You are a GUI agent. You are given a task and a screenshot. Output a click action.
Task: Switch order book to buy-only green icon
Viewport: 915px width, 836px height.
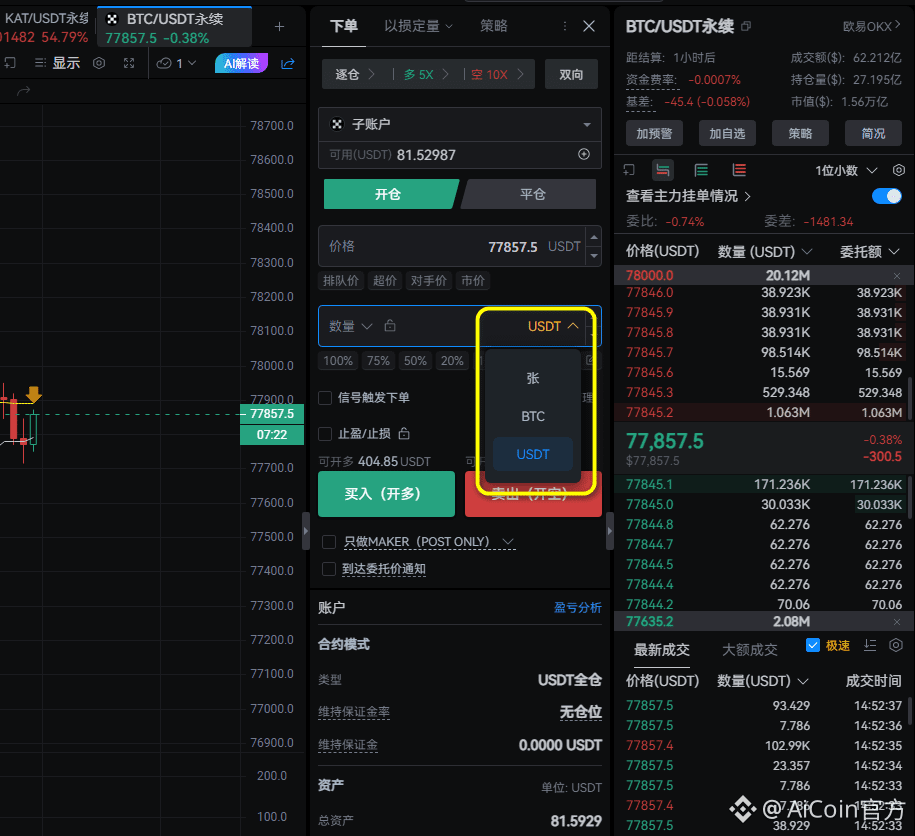point(701,170)
